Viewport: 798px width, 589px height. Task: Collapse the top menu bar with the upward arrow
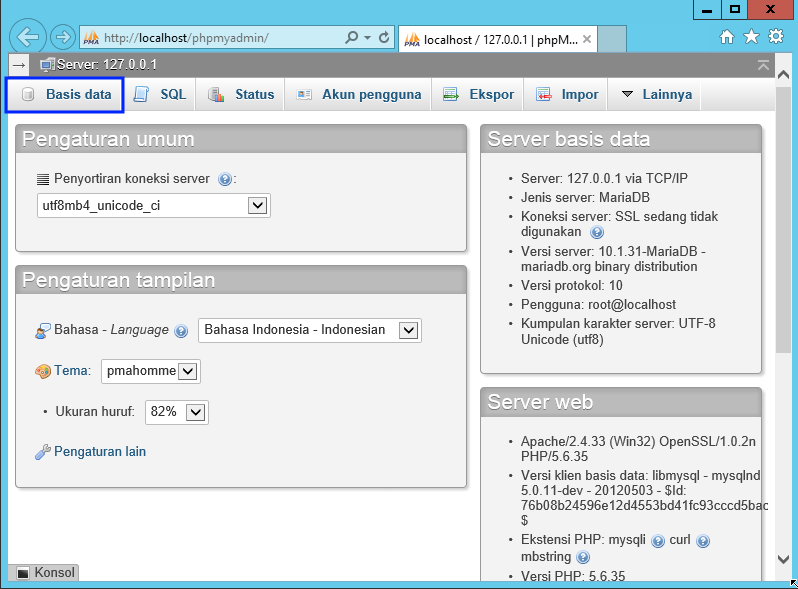pos(763,65)
